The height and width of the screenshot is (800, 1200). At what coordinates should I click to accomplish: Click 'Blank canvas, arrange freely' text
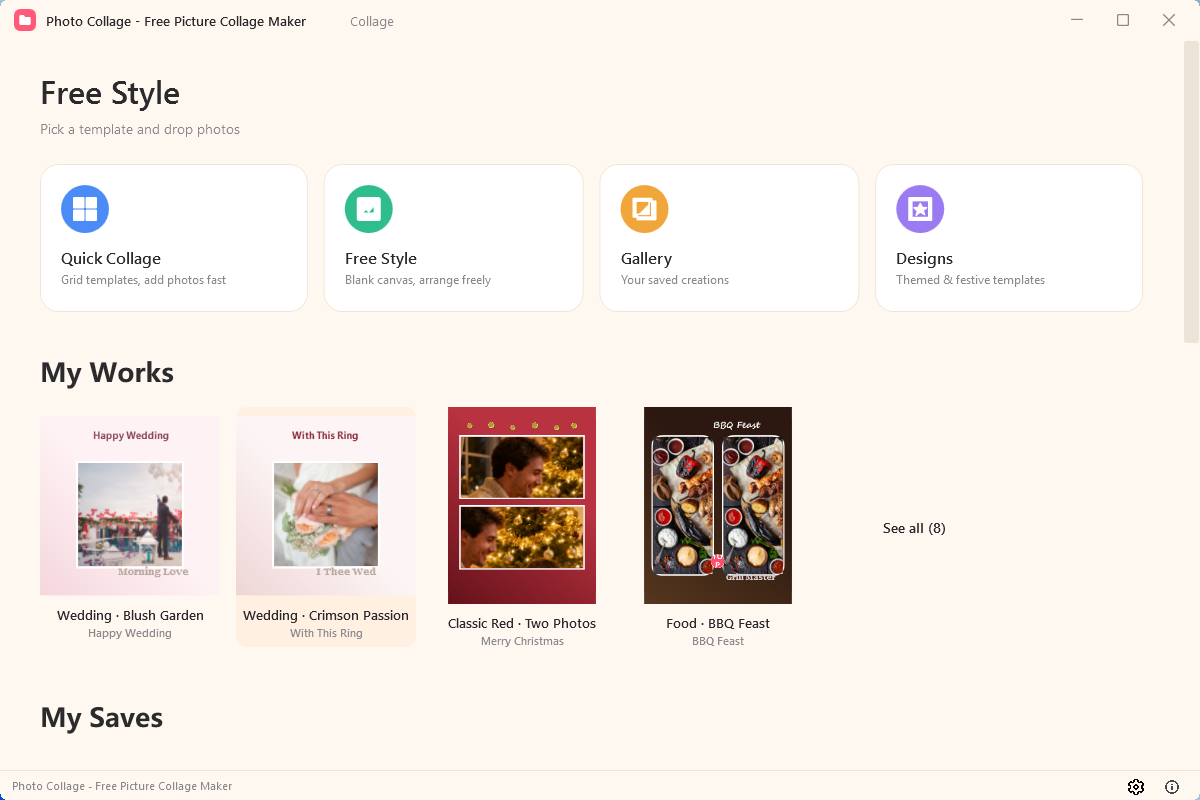pos(418,280)
